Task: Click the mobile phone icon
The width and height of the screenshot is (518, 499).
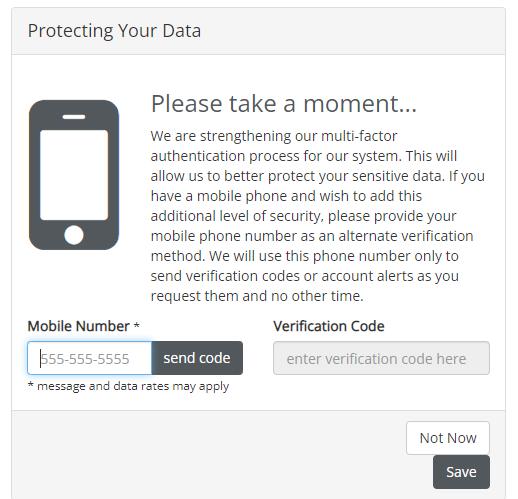Action: pos(74,175)
